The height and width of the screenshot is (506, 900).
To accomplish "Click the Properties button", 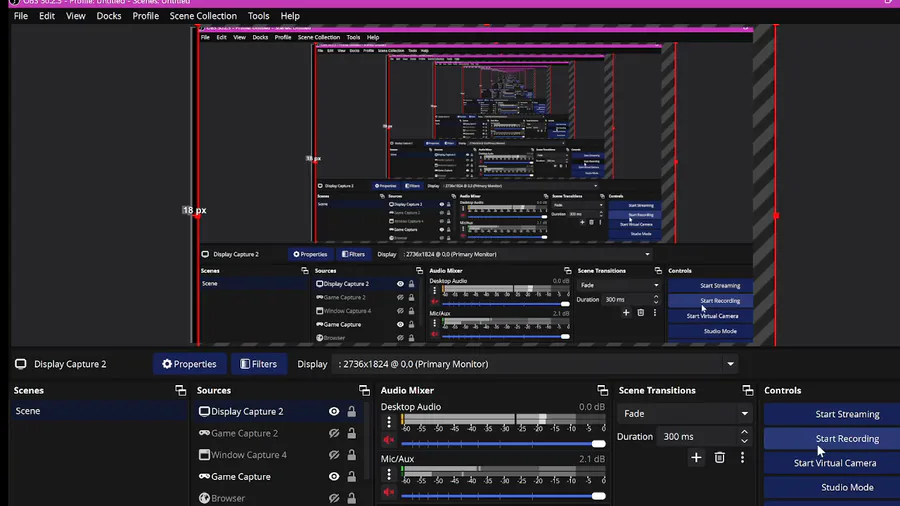I will pyautogui.click(x=189, y=364).
